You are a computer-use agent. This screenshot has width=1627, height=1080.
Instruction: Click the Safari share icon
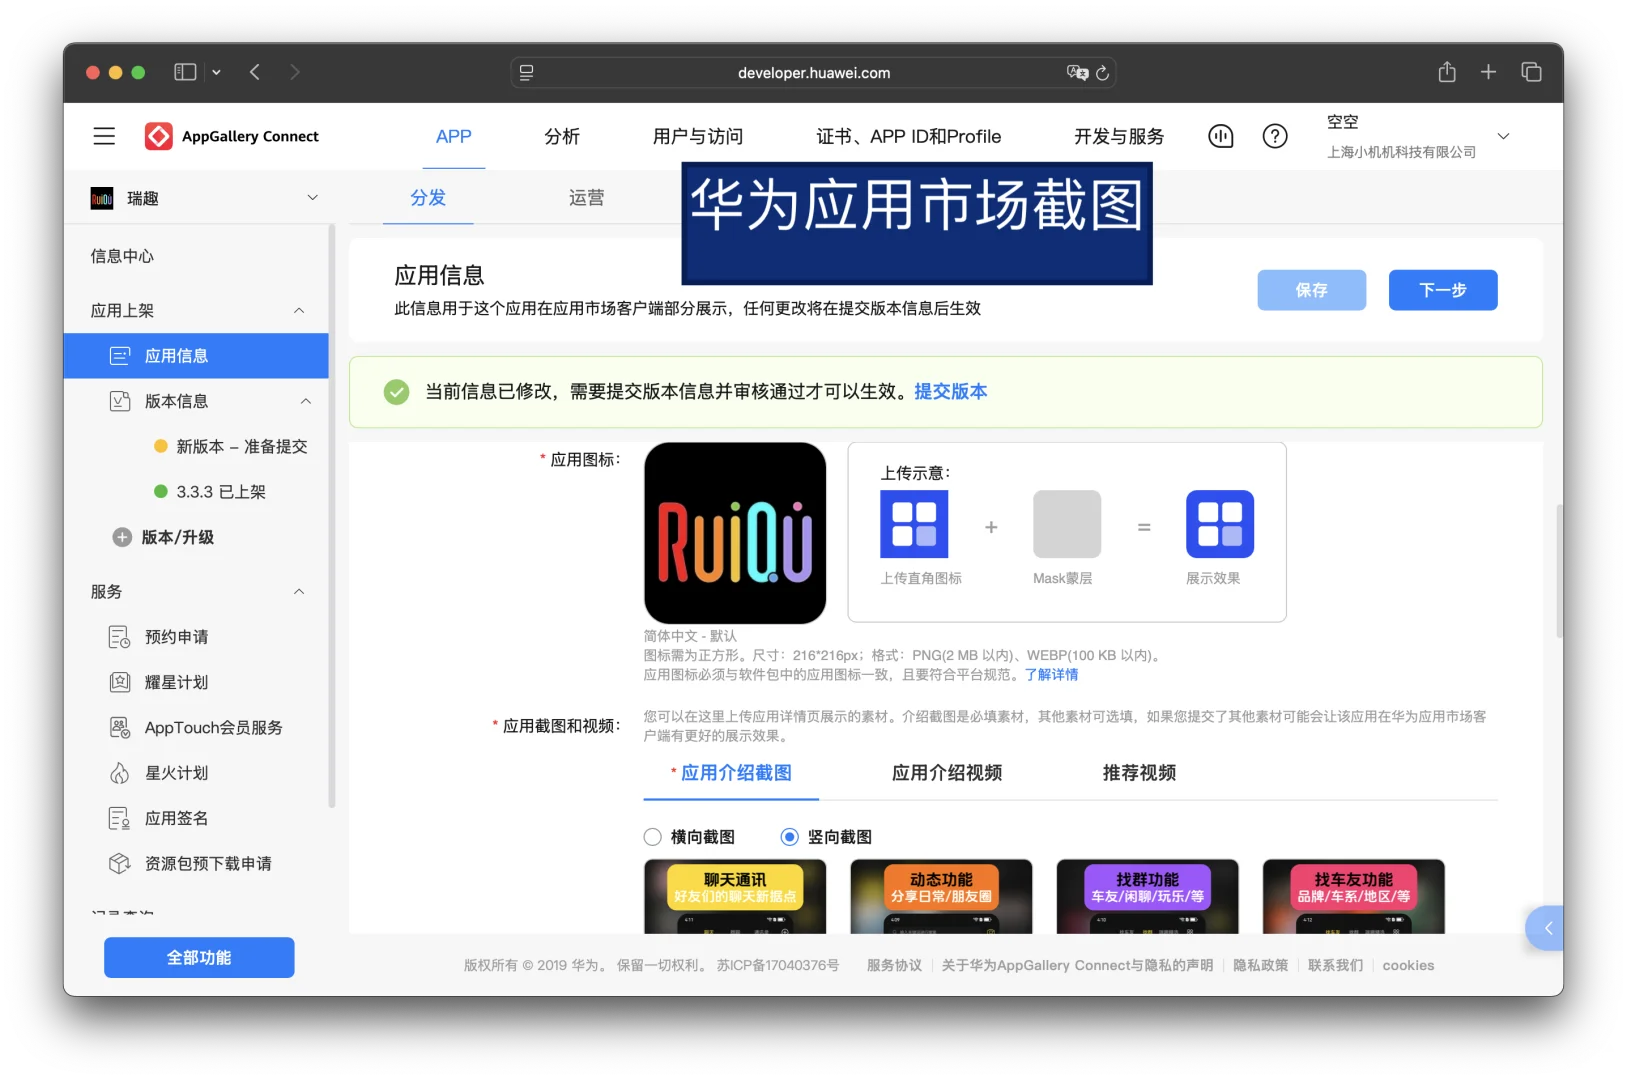[1447, 72]
